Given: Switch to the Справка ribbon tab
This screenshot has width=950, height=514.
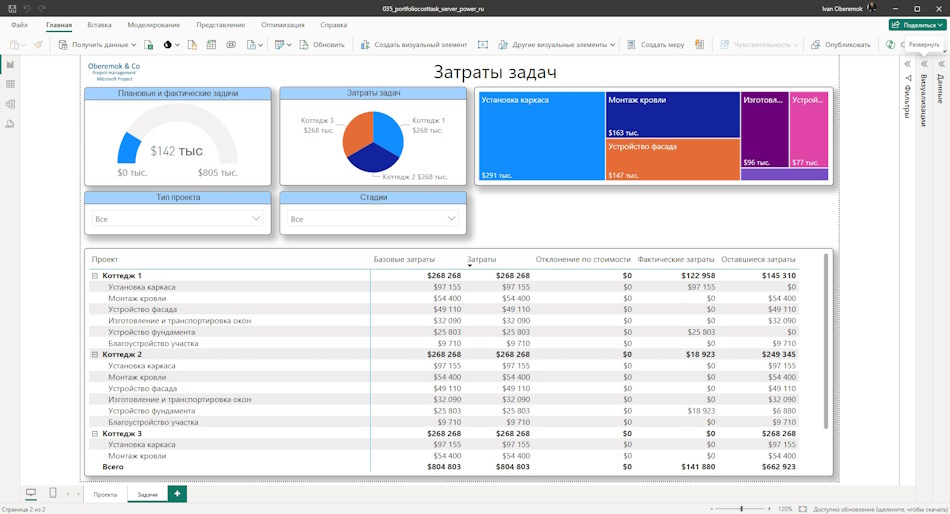Looking at the screenshot, I should pos(334,25).
